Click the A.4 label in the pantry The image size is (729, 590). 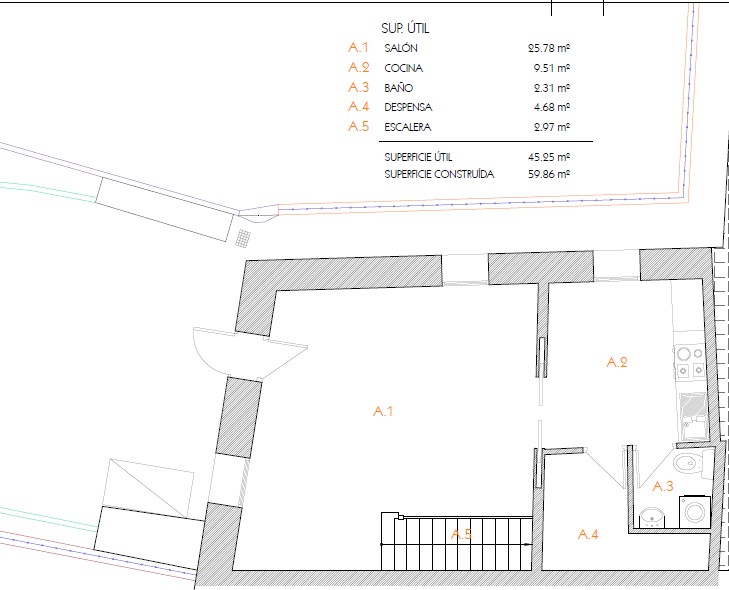pos(589,535)
